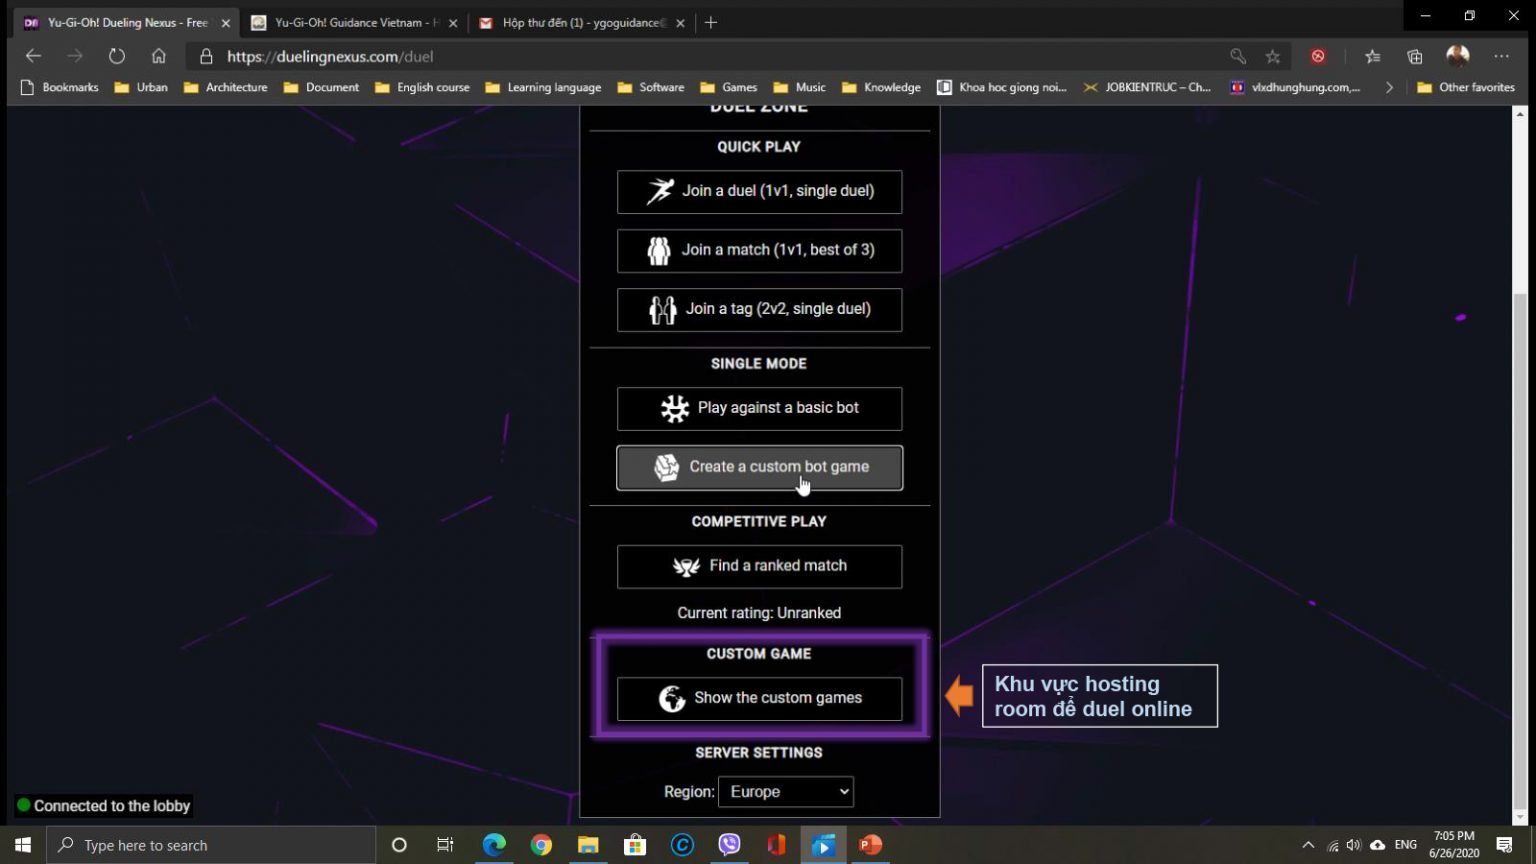Reload the page using the refresh icon
Image resolution: width=1536 pixels, height=864 pixels.
[117, 56]
